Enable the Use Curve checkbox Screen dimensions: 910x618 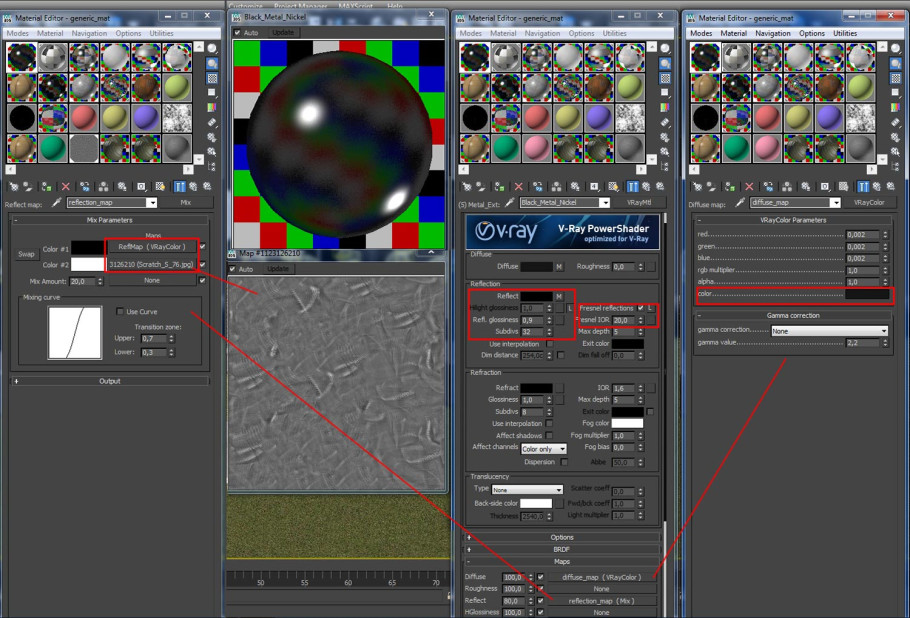(x=120, y=312)
